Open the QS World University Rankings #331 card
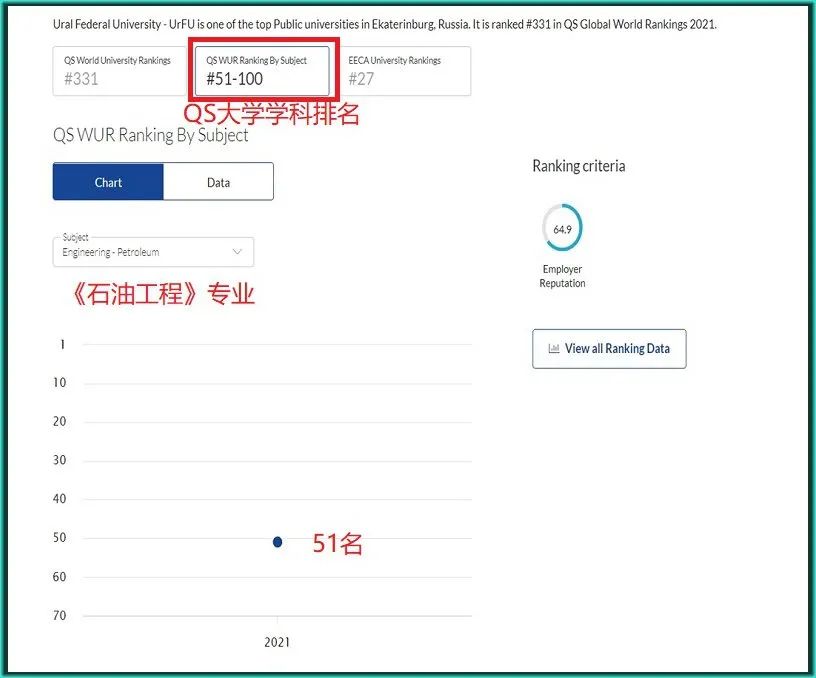 click(x=119, y=70)
